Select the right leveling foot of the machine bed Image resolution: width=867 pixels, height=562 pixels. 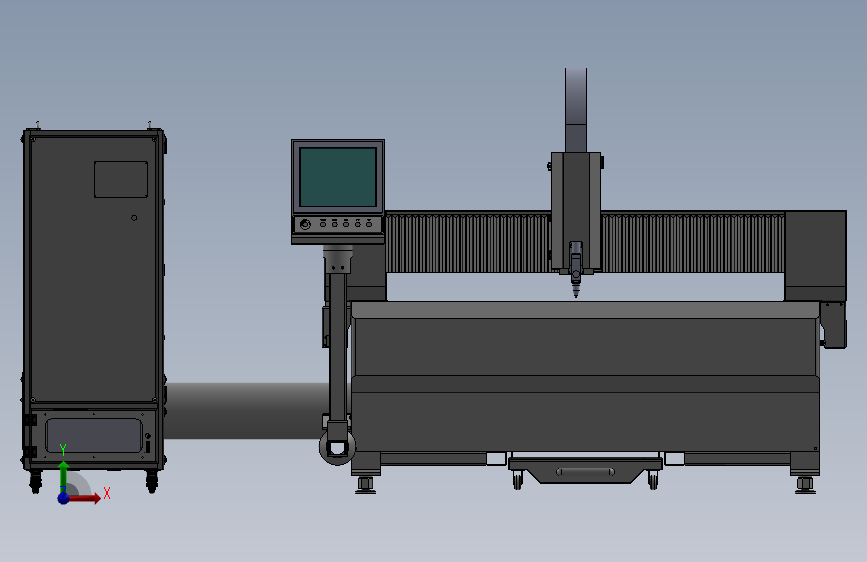click(x=806, y=485)
